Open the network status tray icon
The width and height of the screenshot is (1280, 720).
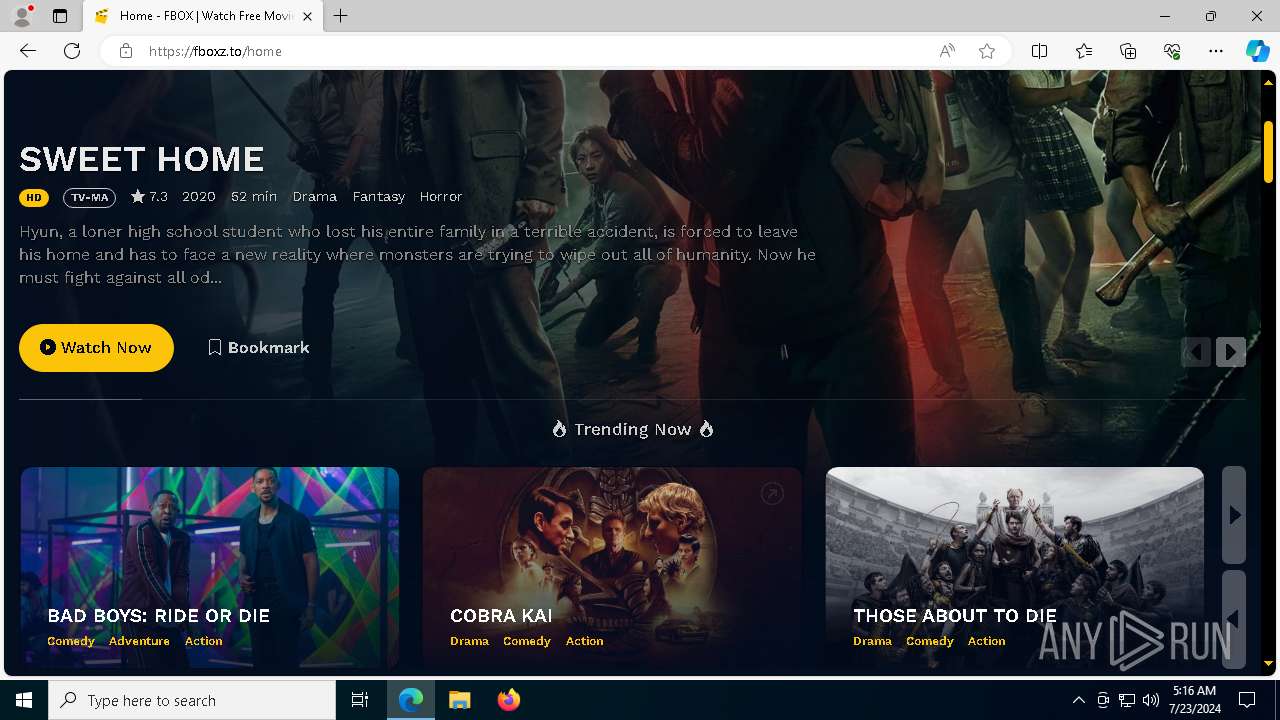click(1127, 700)
